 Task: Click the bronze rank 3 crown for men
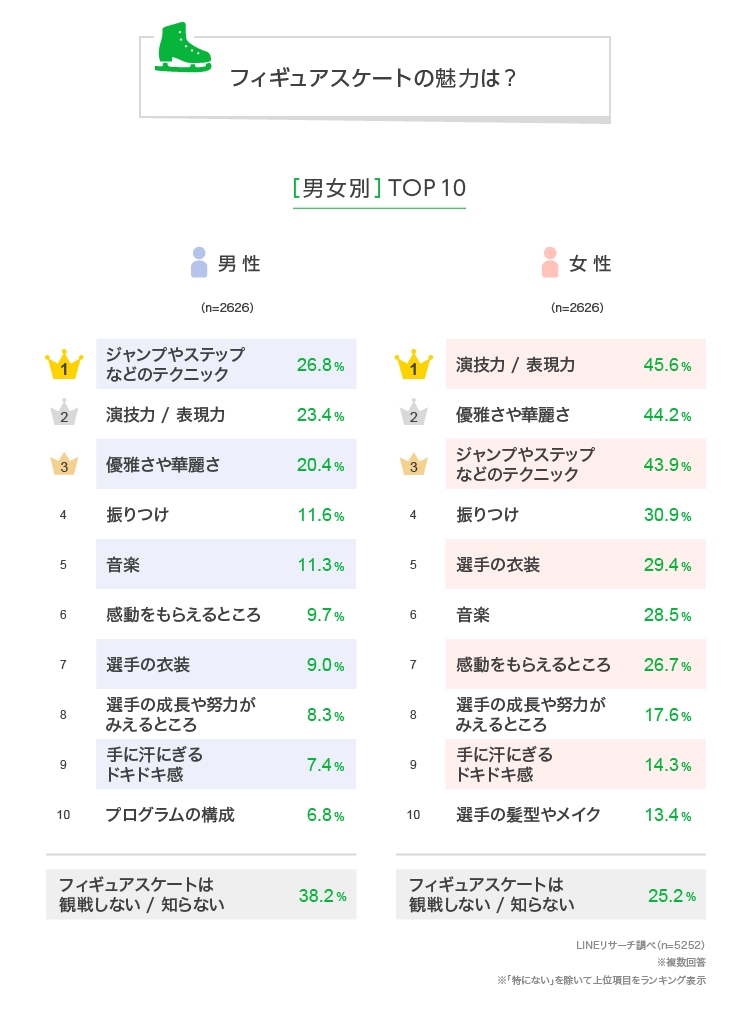(x=64, y=464)
